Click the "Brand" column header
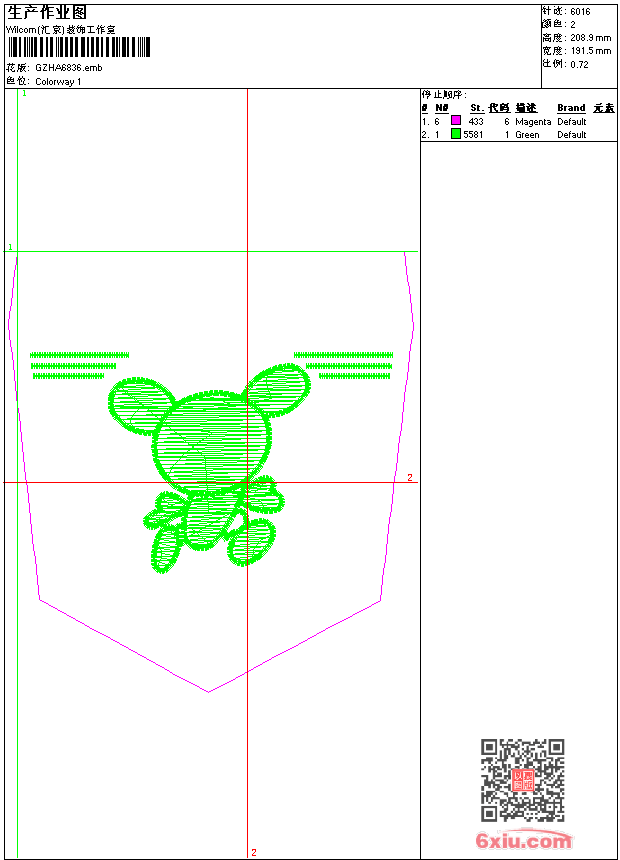This screenshot has width=620, height=860. tap(571, 108)
